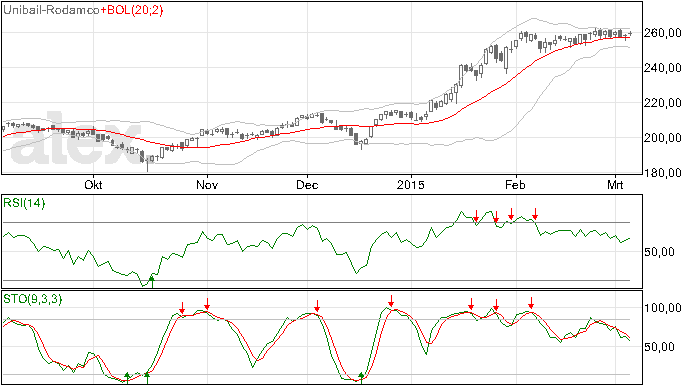Select the Dec month label
This screenshot has width=690, height=387.
[x=307, y=184]
